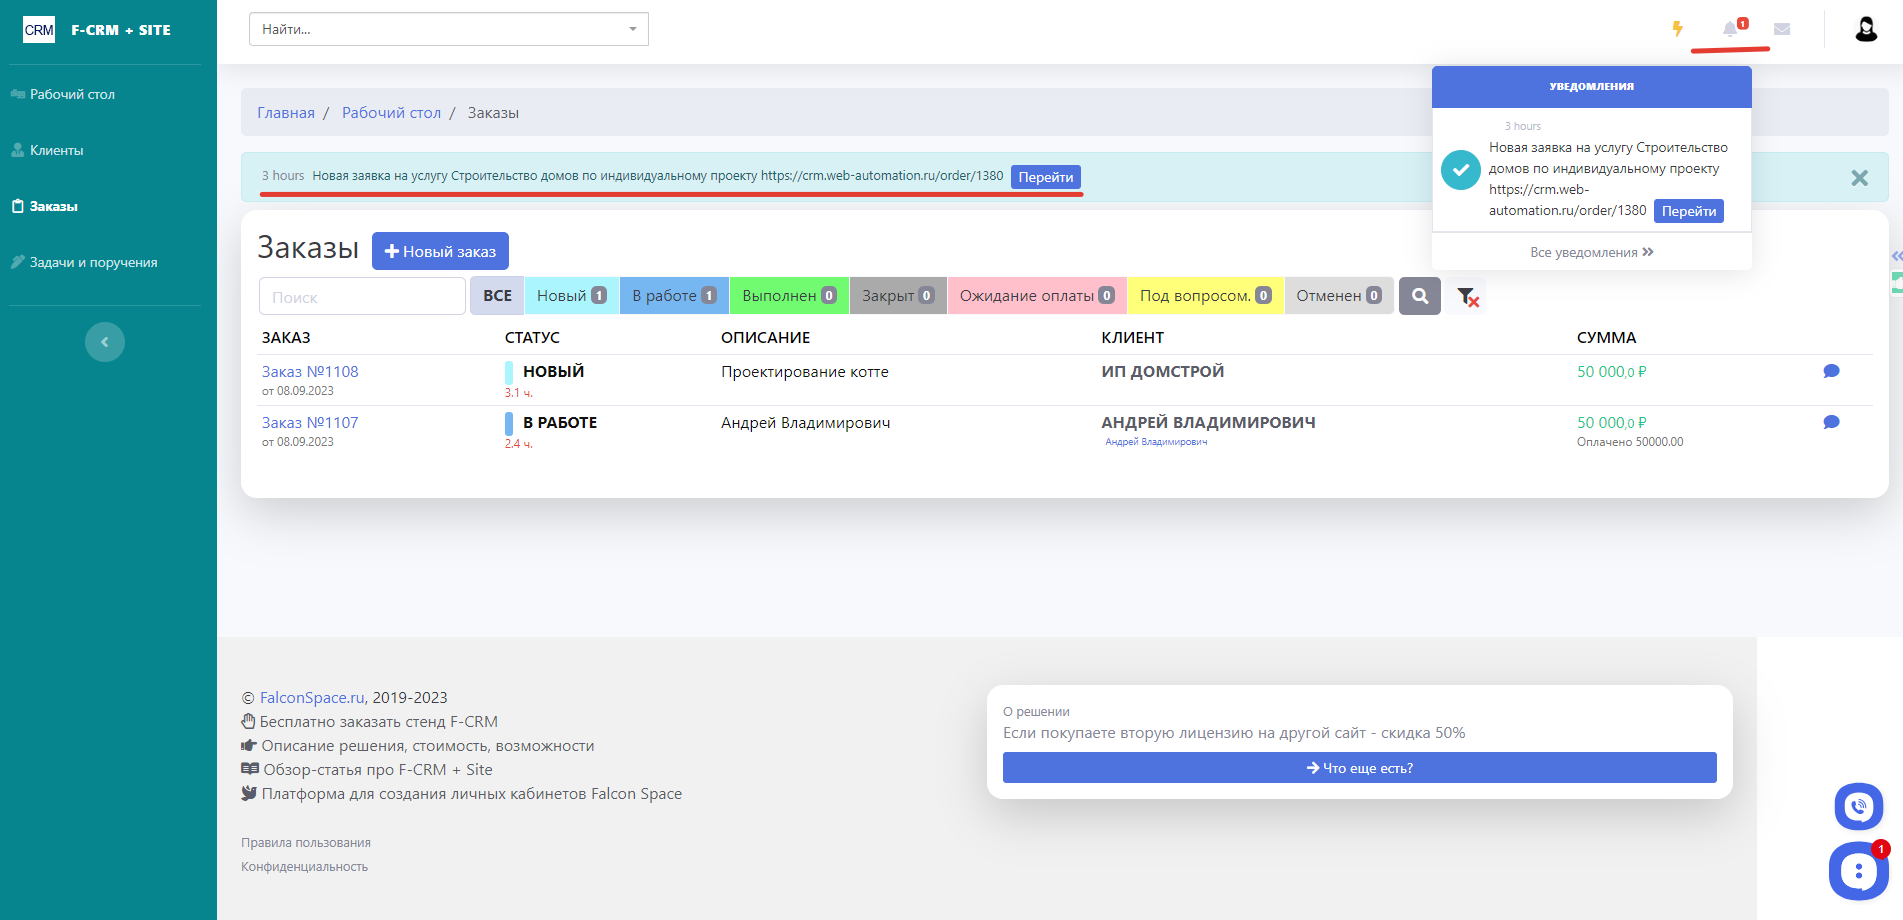Open comments for order №1107
Image resolution: width=1903 pixels, height=920 pixels.
click(x=1831, y=422)
